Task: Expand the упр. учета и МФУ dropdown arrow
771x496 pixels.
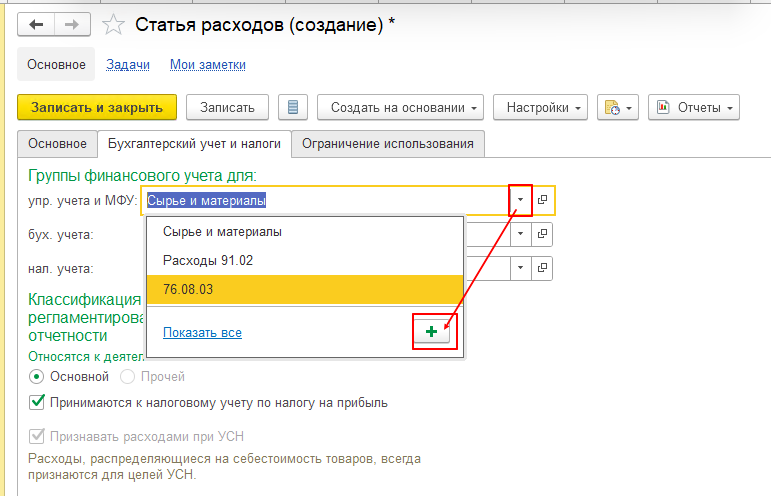Action: pos(521,200)
